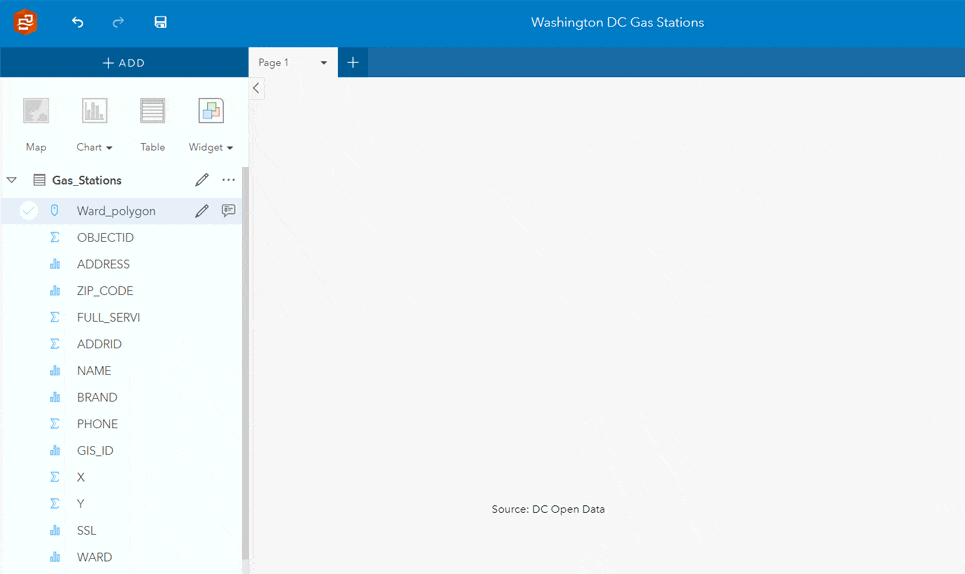This screenshot has height=574, width=965.
Task: Change OBJECTID number field type icon
Action: pos(55,237)
